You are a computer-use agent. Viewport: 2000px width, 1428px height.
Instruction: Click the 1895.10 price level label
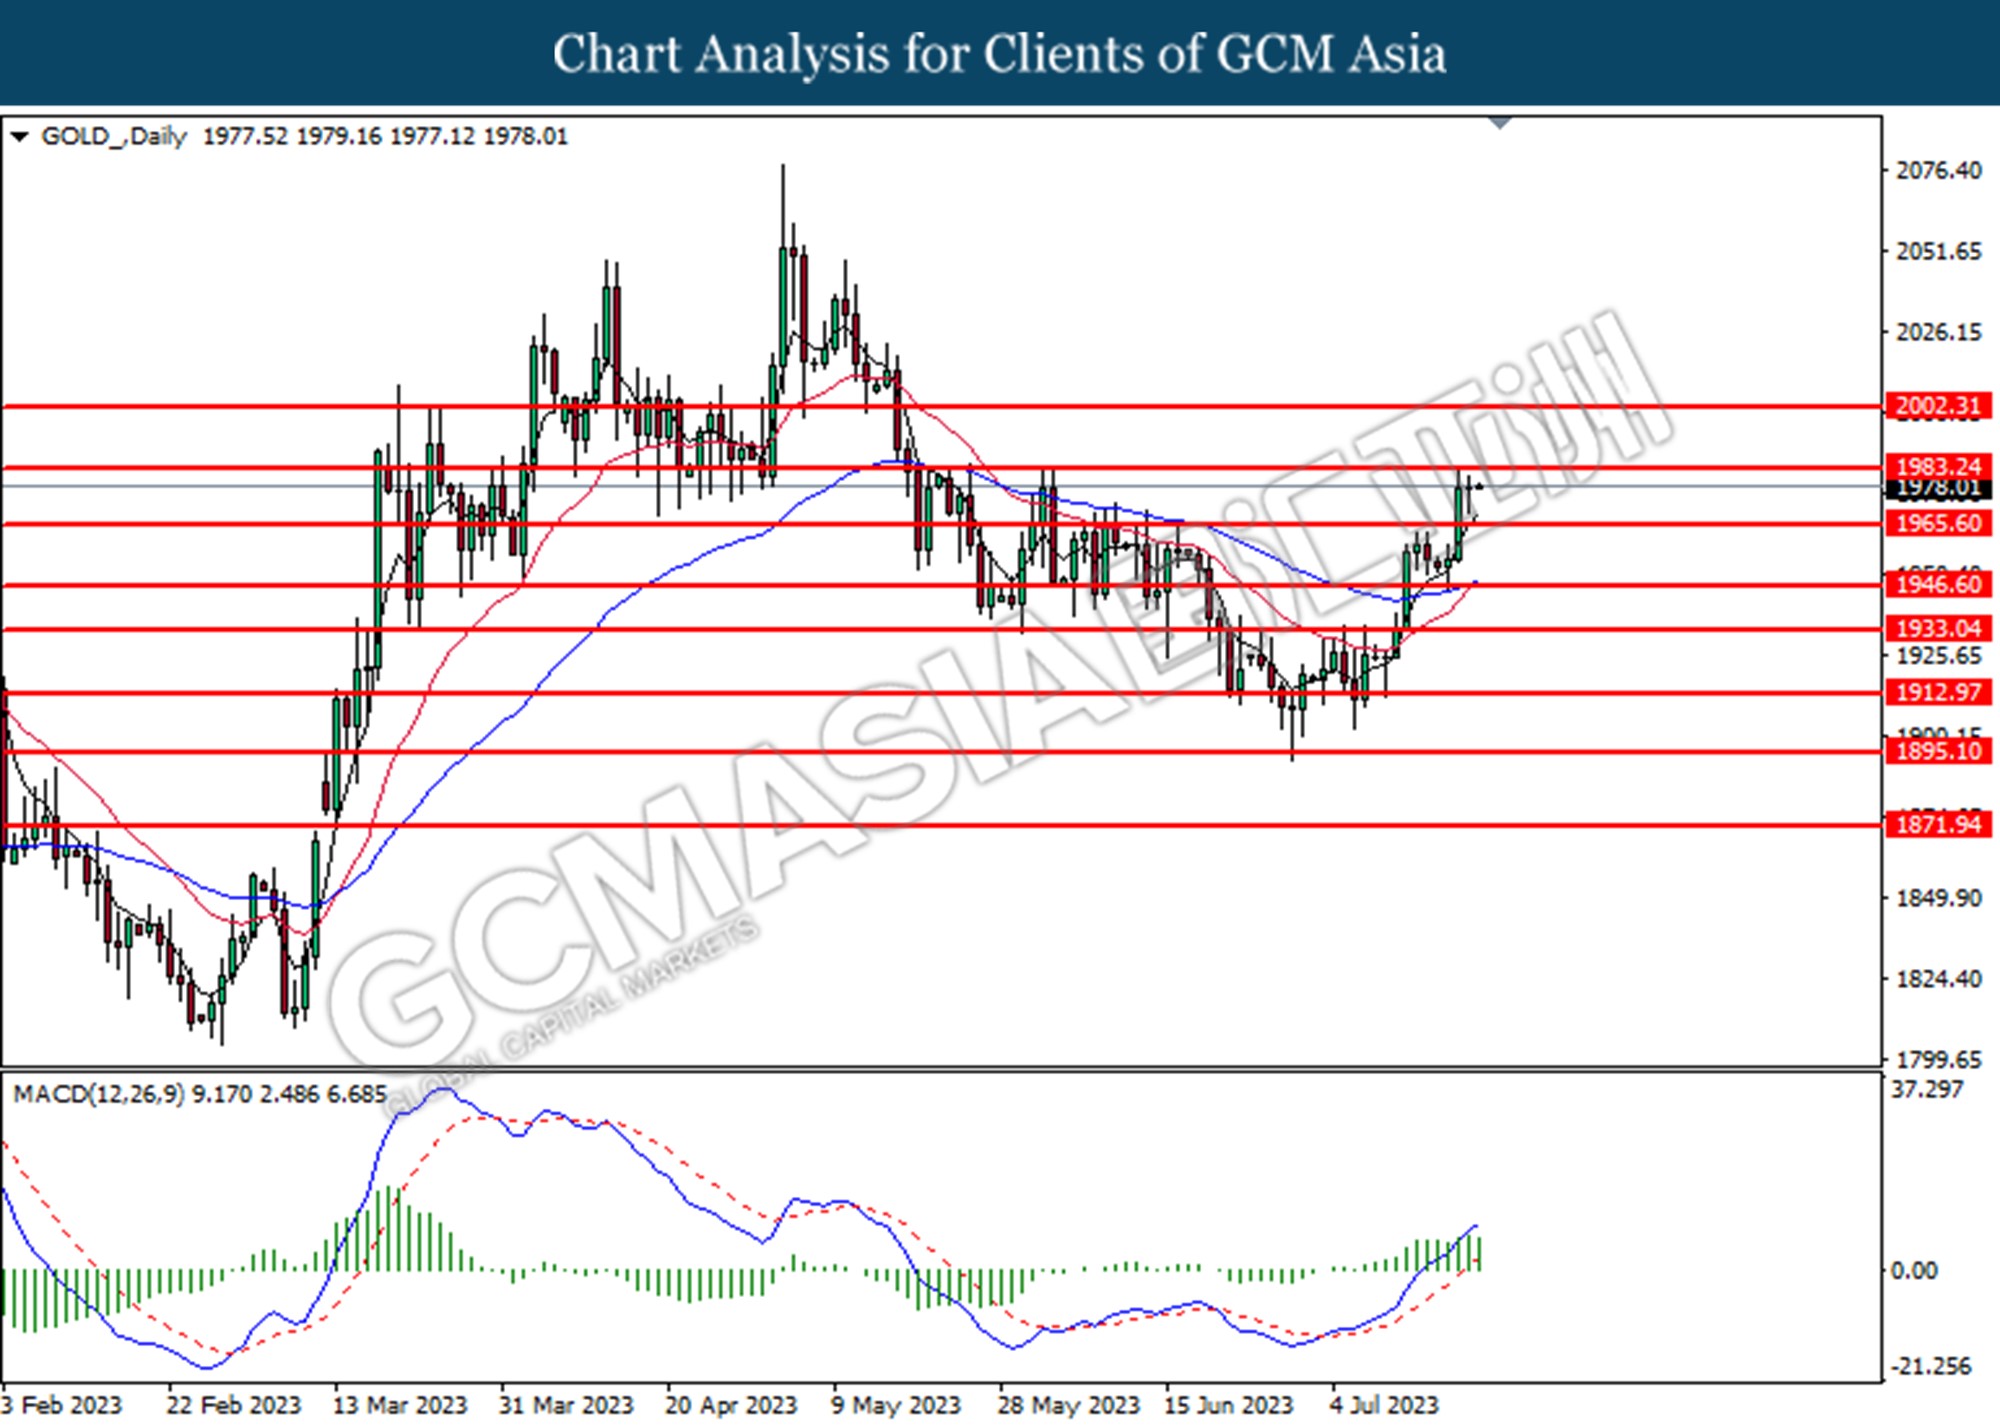(x=1938, y=751)
